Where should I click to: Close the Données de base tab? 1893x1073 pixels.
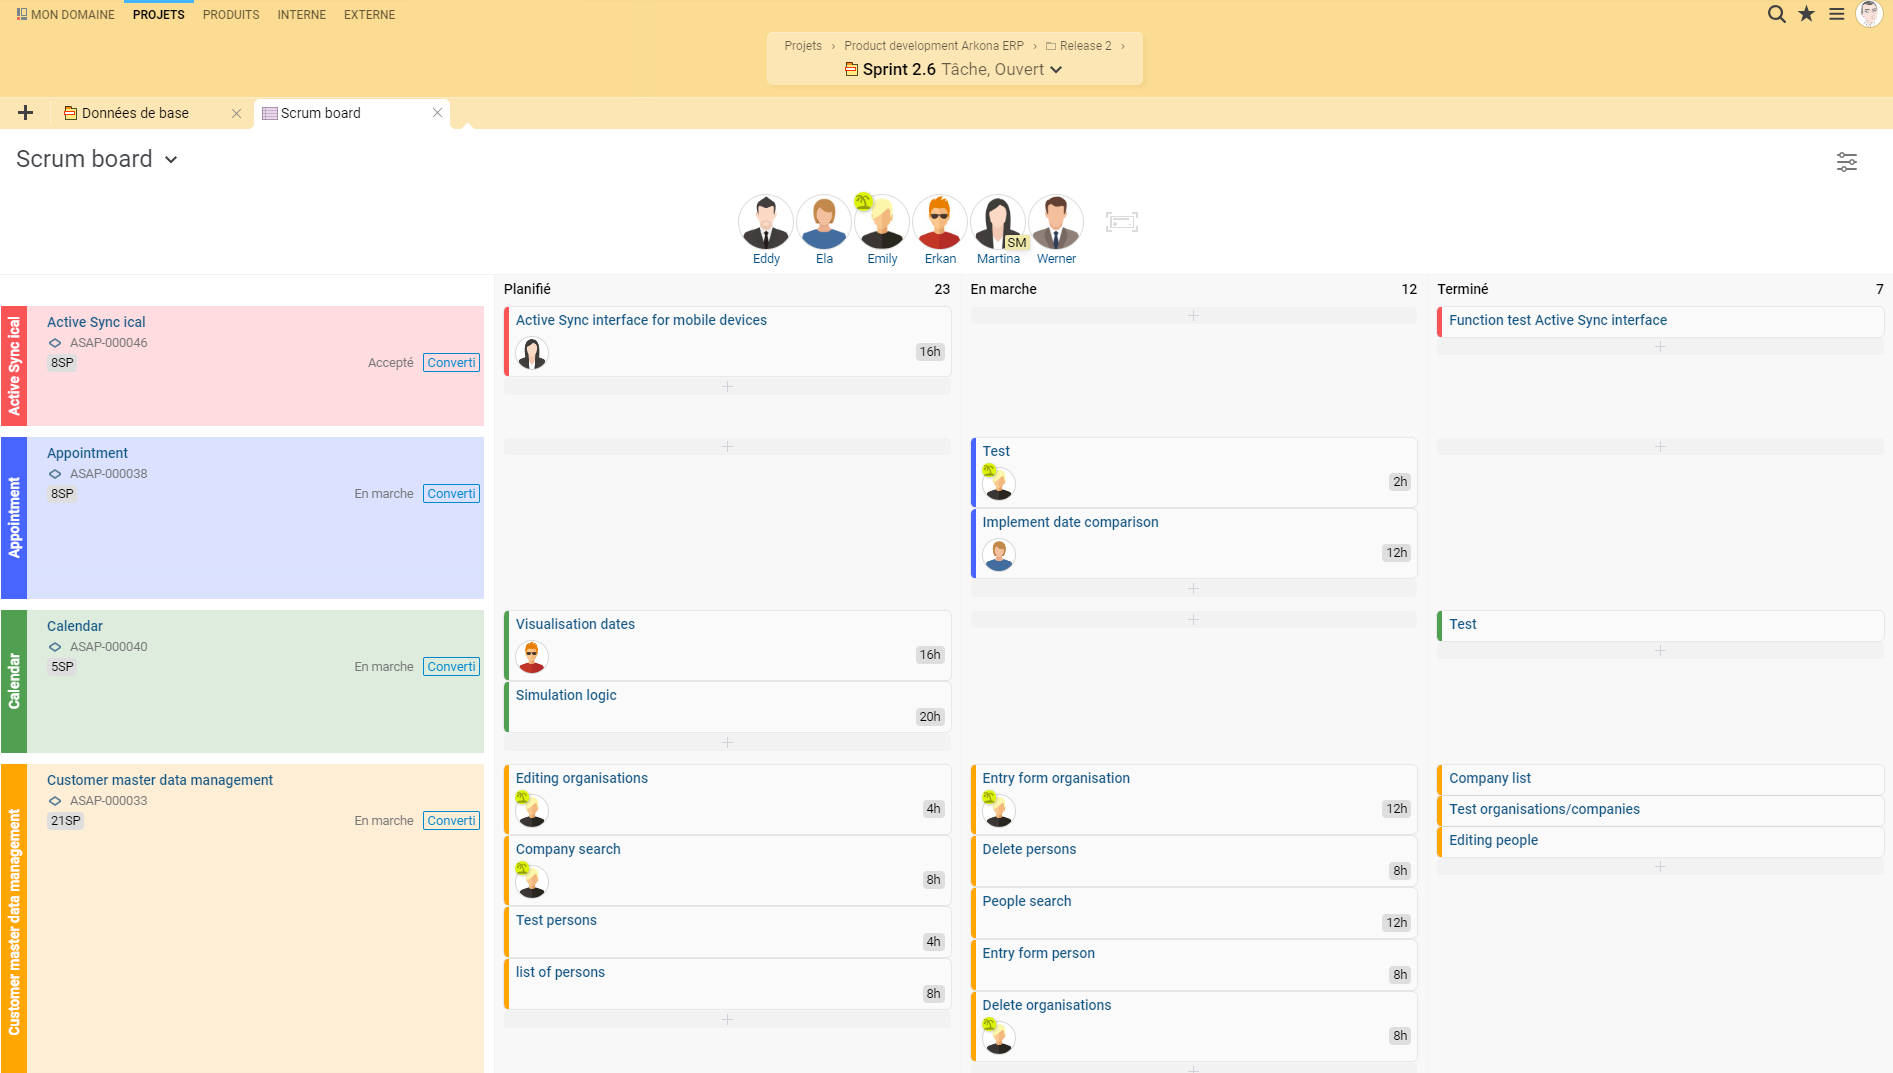[236, 113]
